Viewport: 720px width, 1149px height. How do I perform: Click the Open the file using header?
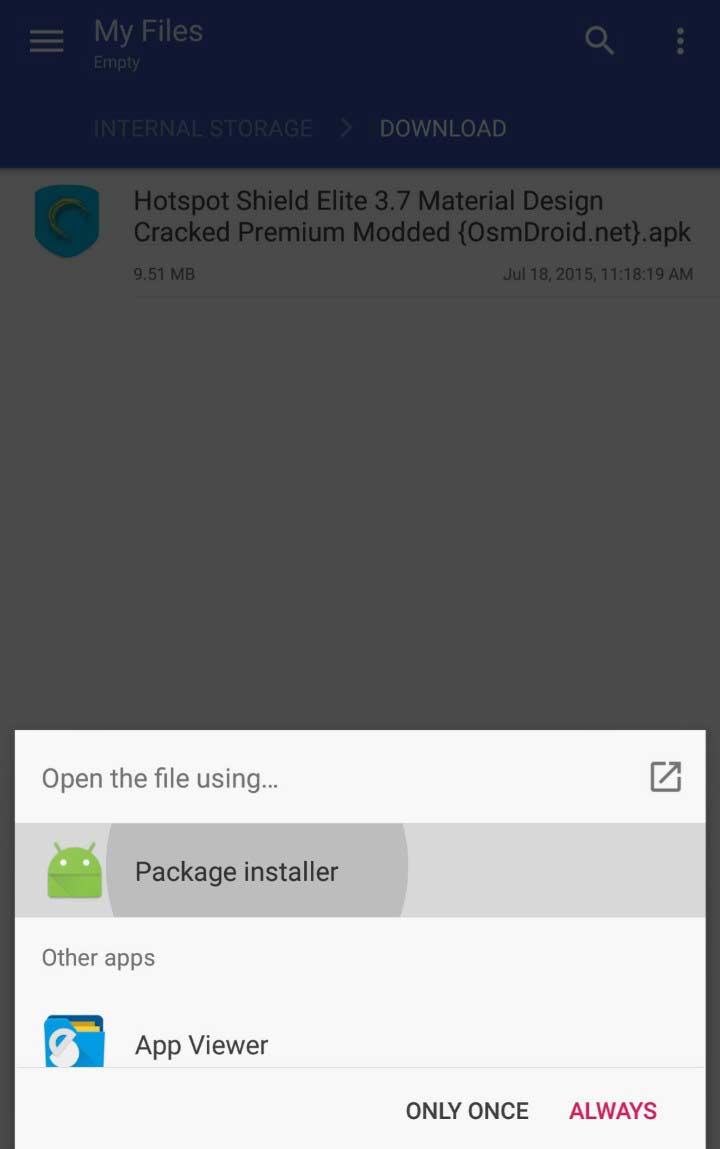[160, 778]
